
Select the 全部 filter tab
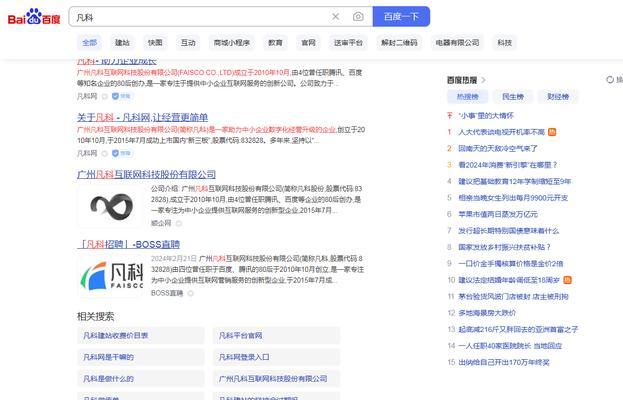coord(89,43)
